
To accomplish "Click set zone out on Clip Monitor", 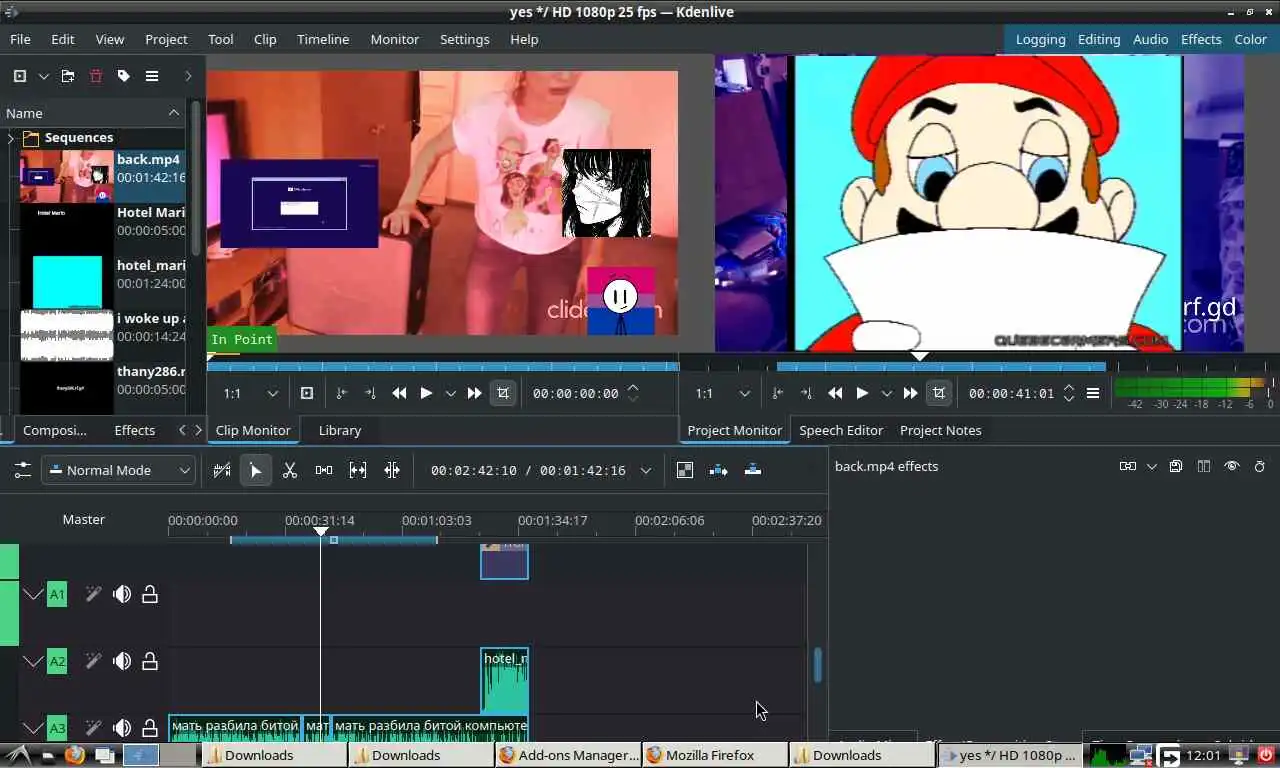I will pos(370,393).
